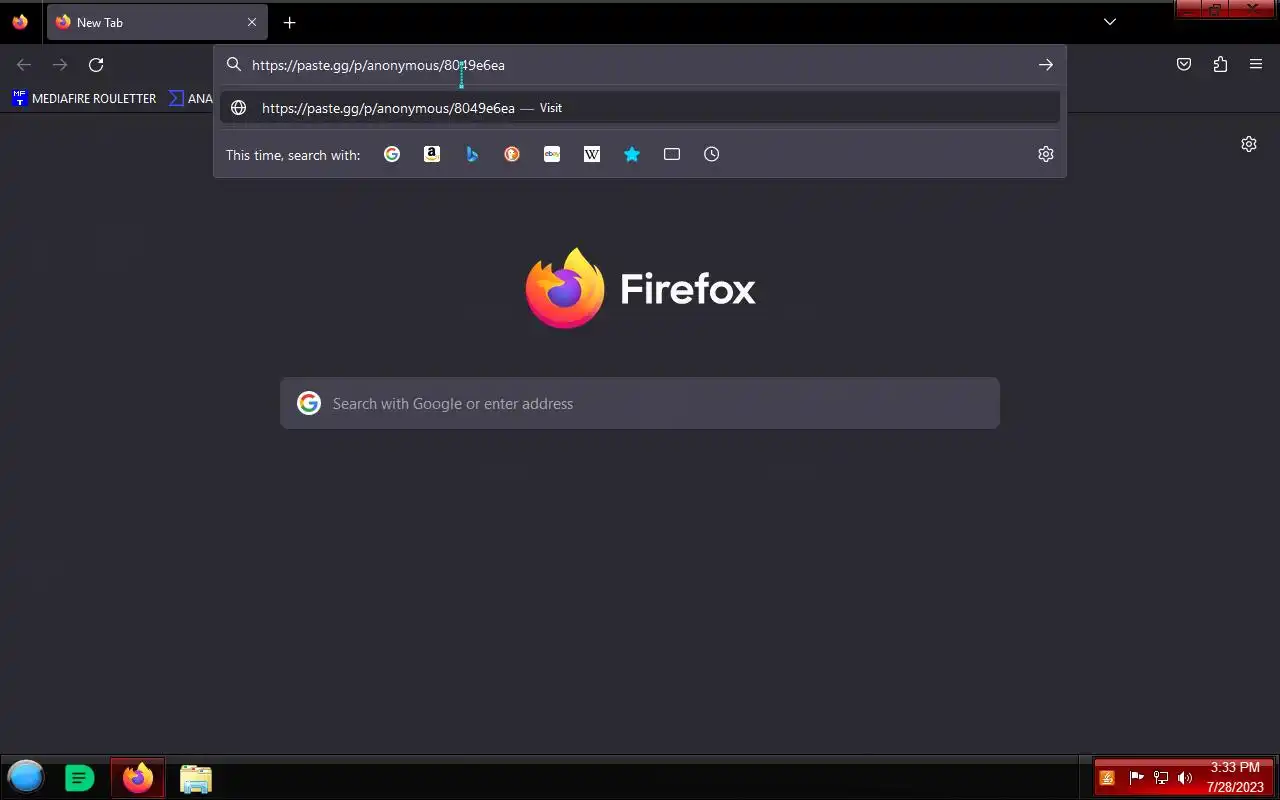1280x800 pixels.
Task: Search in Bookmarks using star icon
Action: pyautogui.click(x=632, y=154)
